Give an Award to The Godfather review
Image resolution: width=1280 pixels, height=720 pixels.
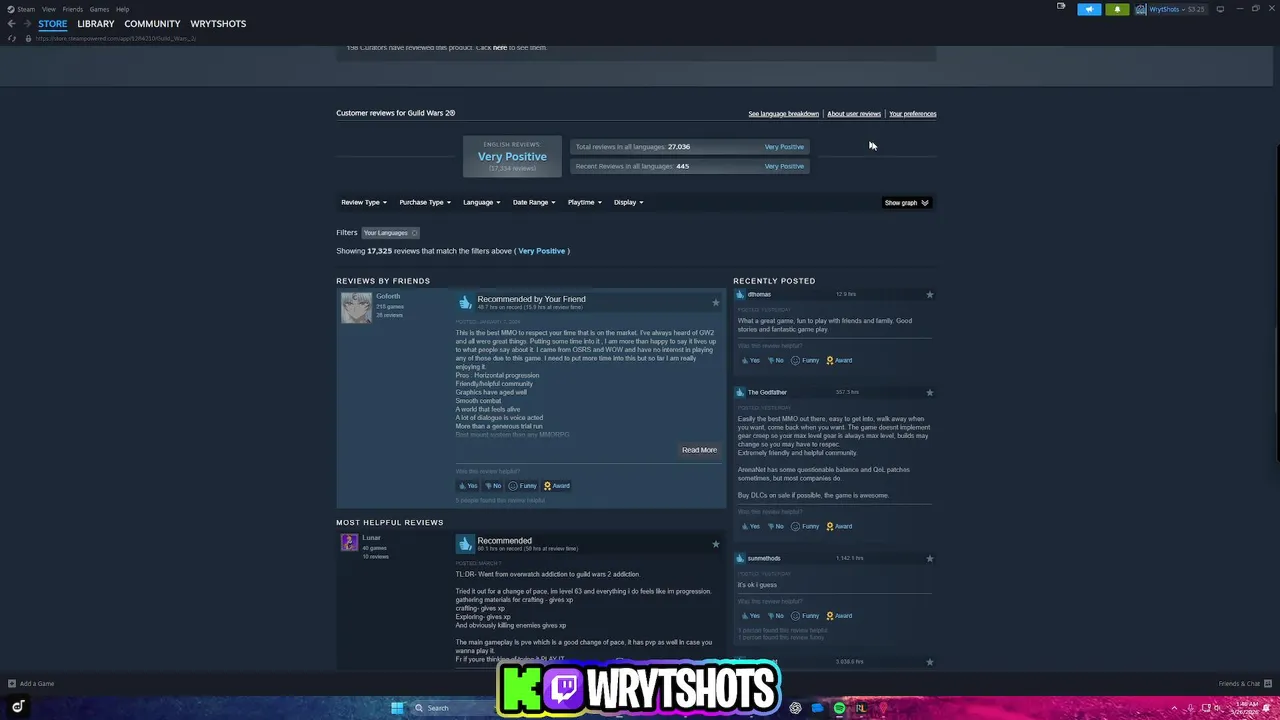839,526
